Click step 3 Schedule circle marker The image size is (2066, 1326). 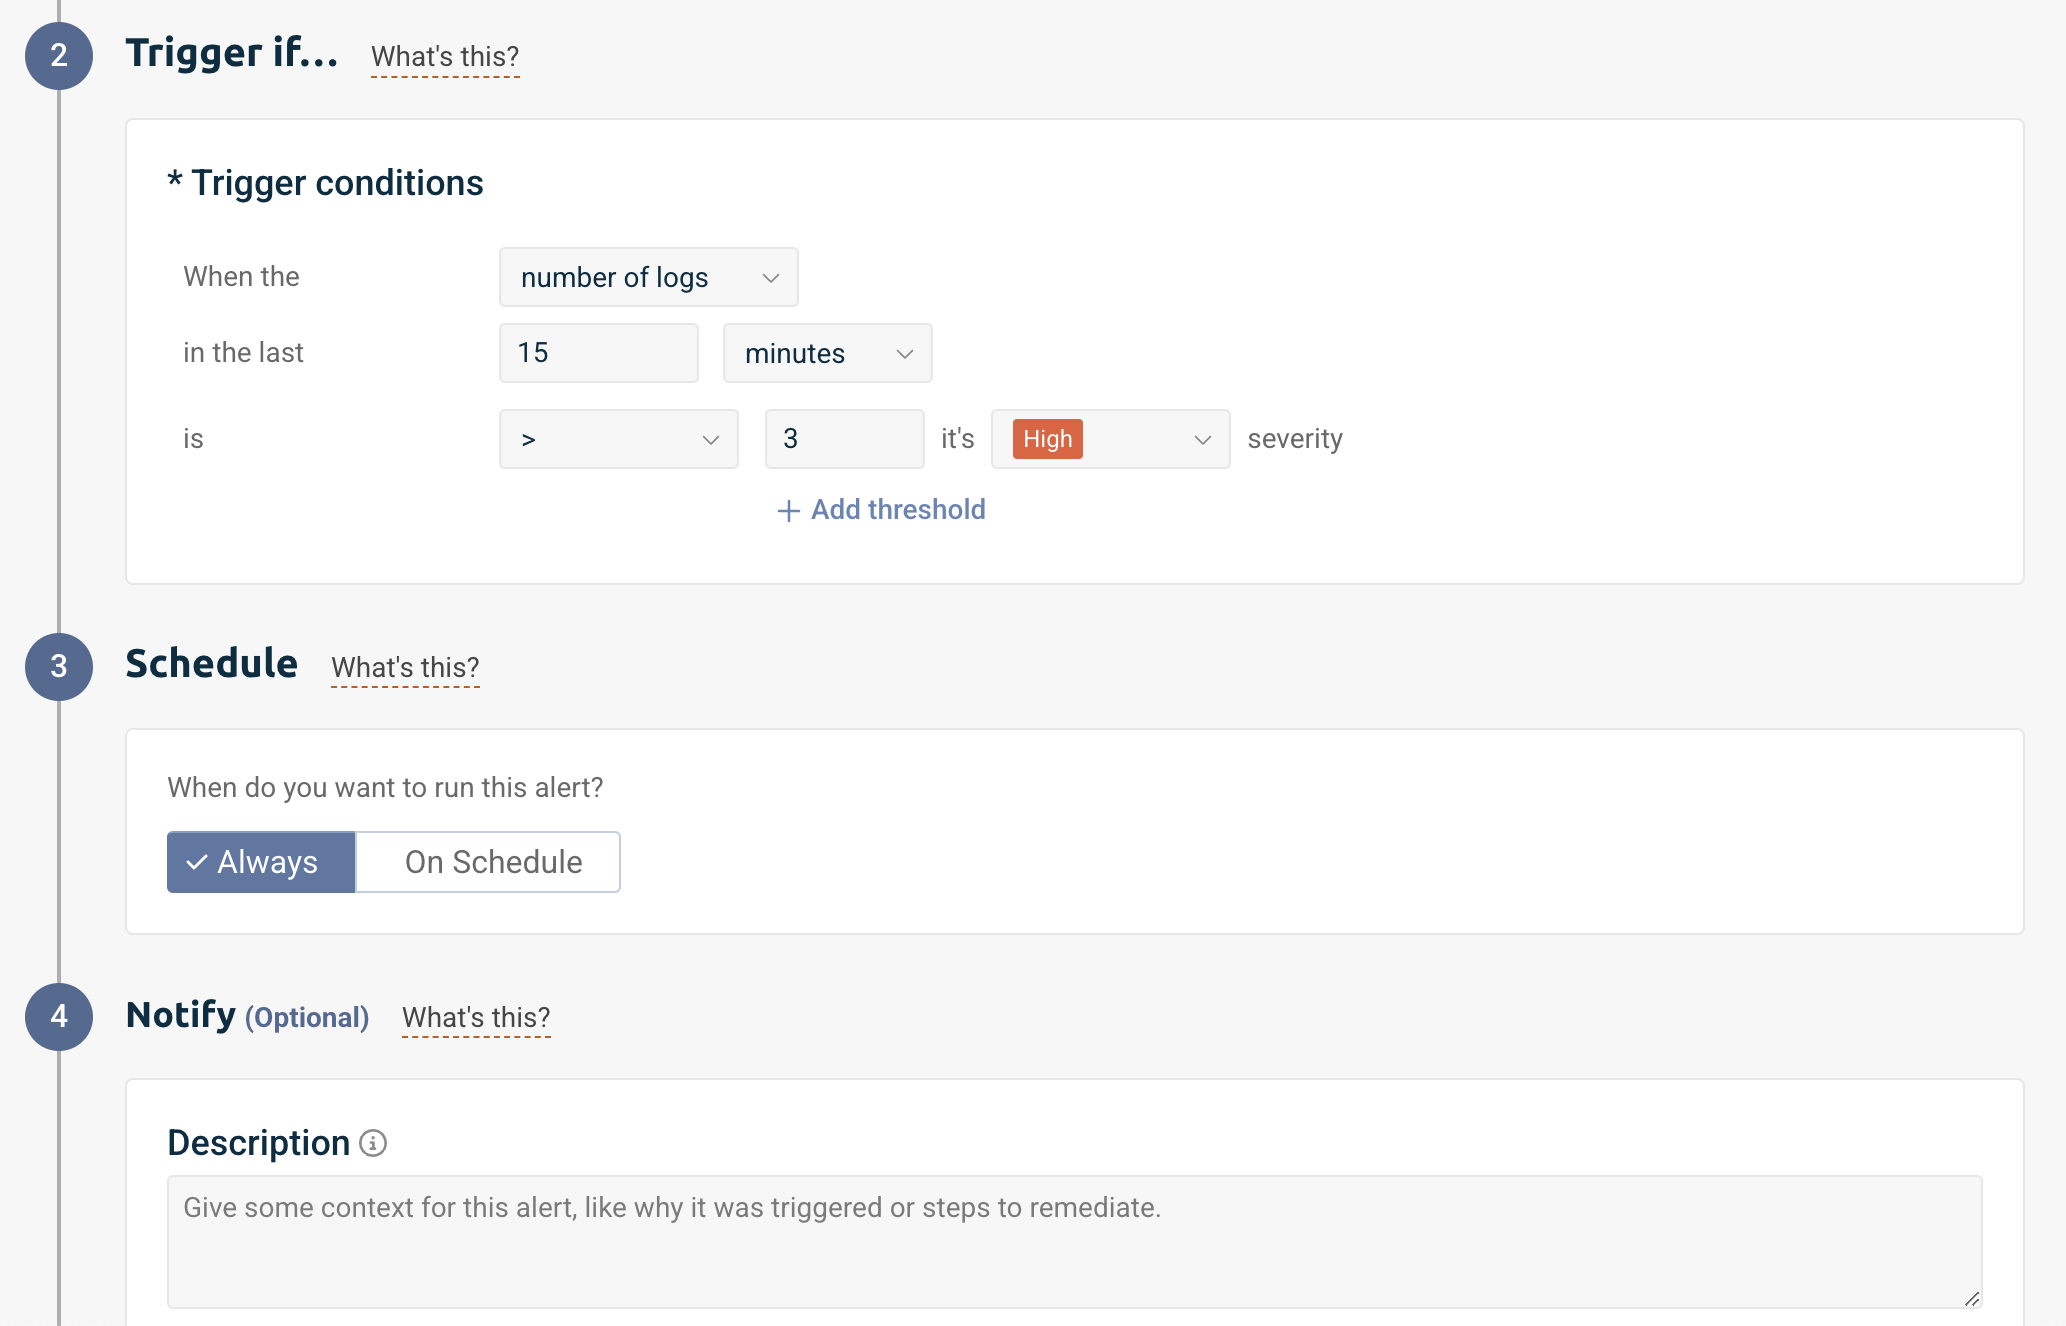click(x=59, y=666)
